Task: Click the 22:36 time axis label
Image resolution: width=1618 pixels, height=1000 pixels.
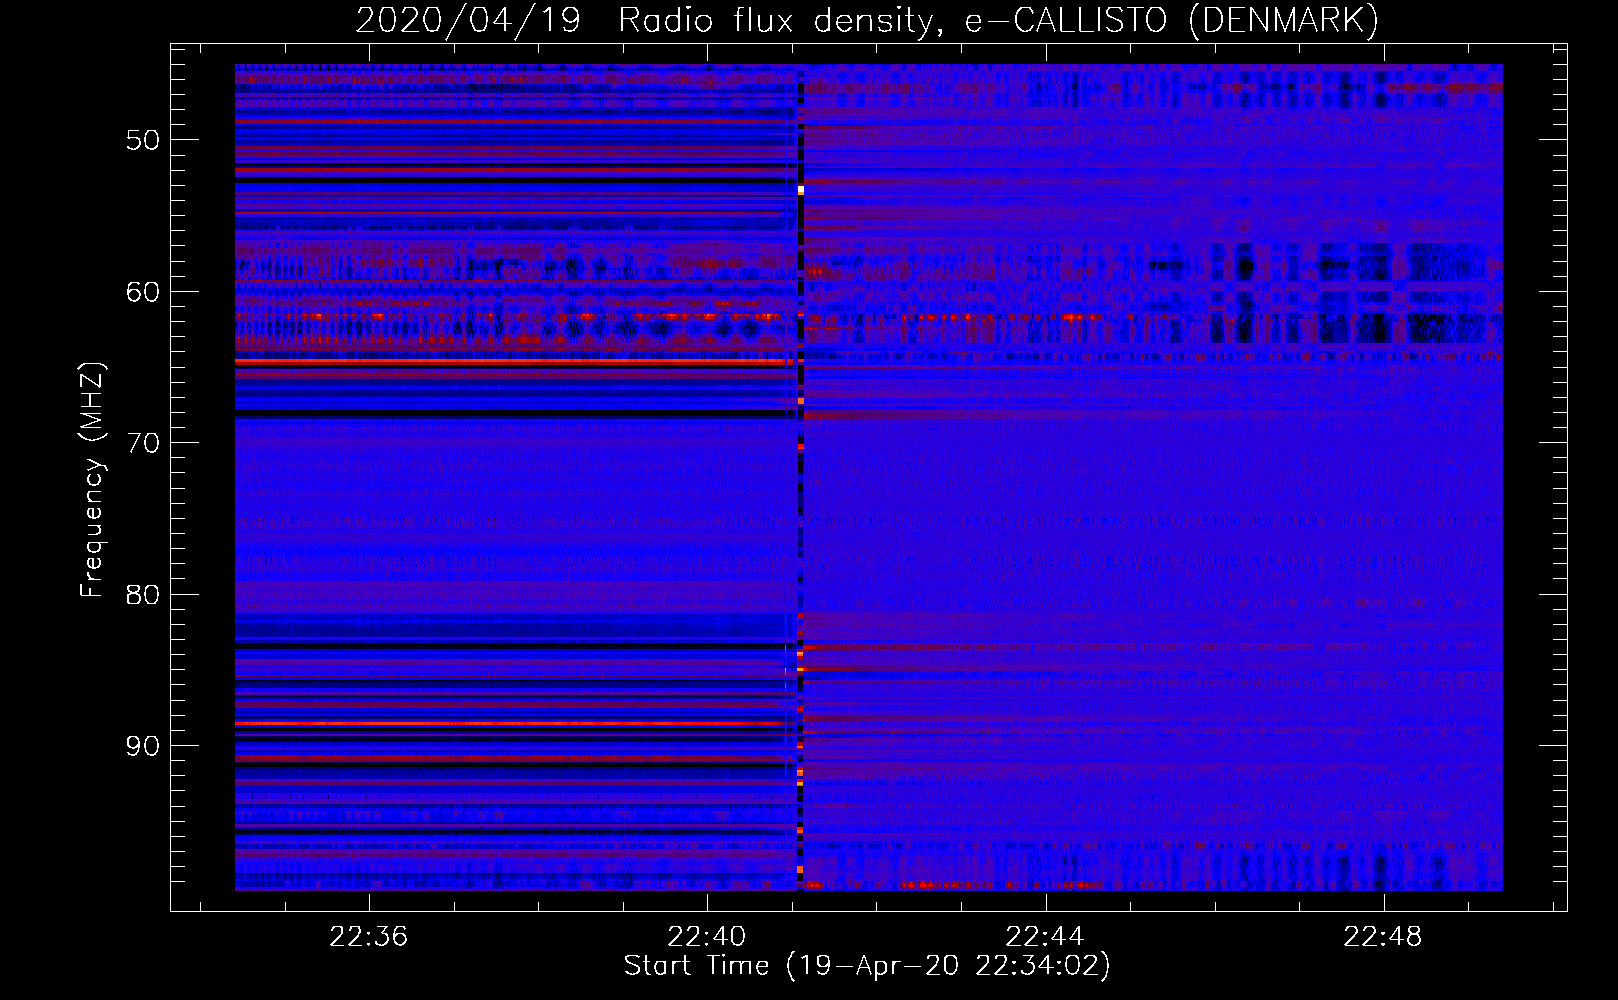Action: tap(369, 937)
